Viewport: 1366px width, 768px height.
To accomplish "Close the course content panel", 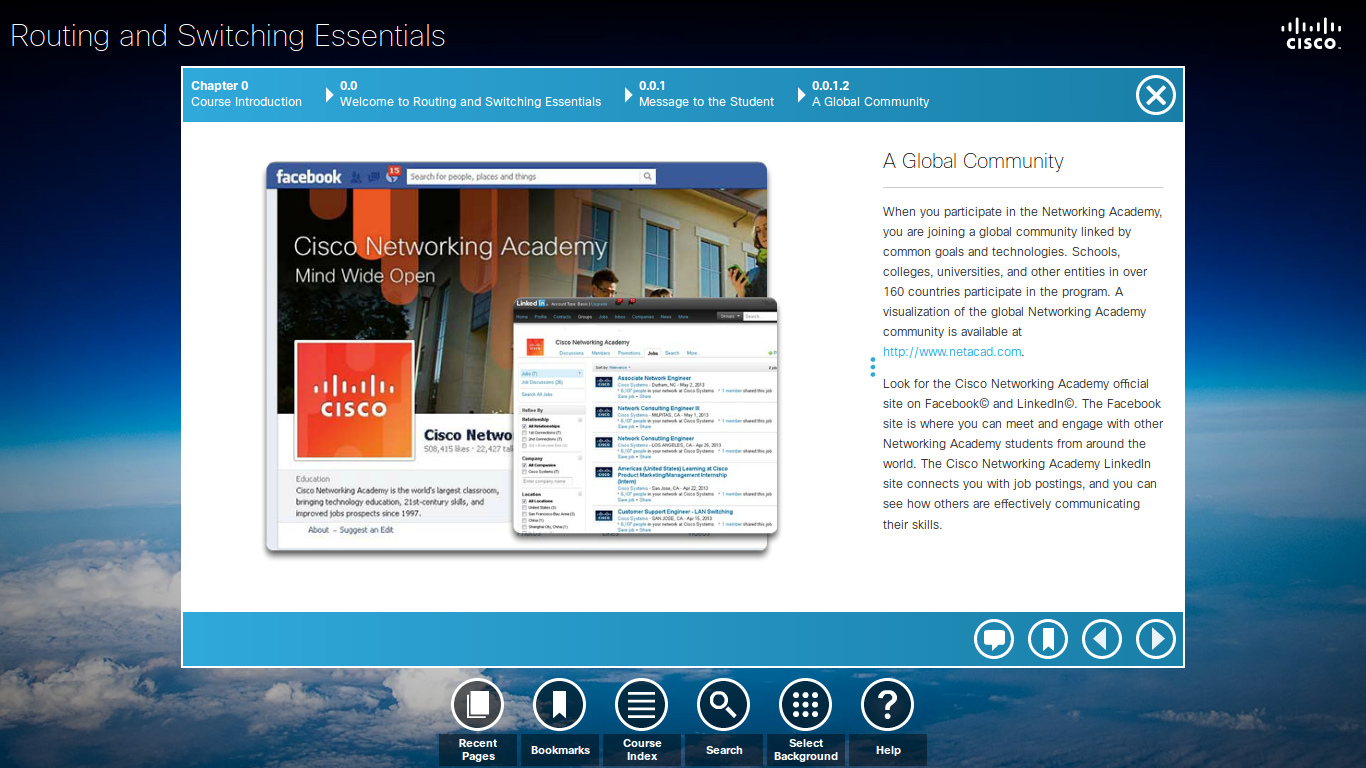I will (x=1155, y=95).
